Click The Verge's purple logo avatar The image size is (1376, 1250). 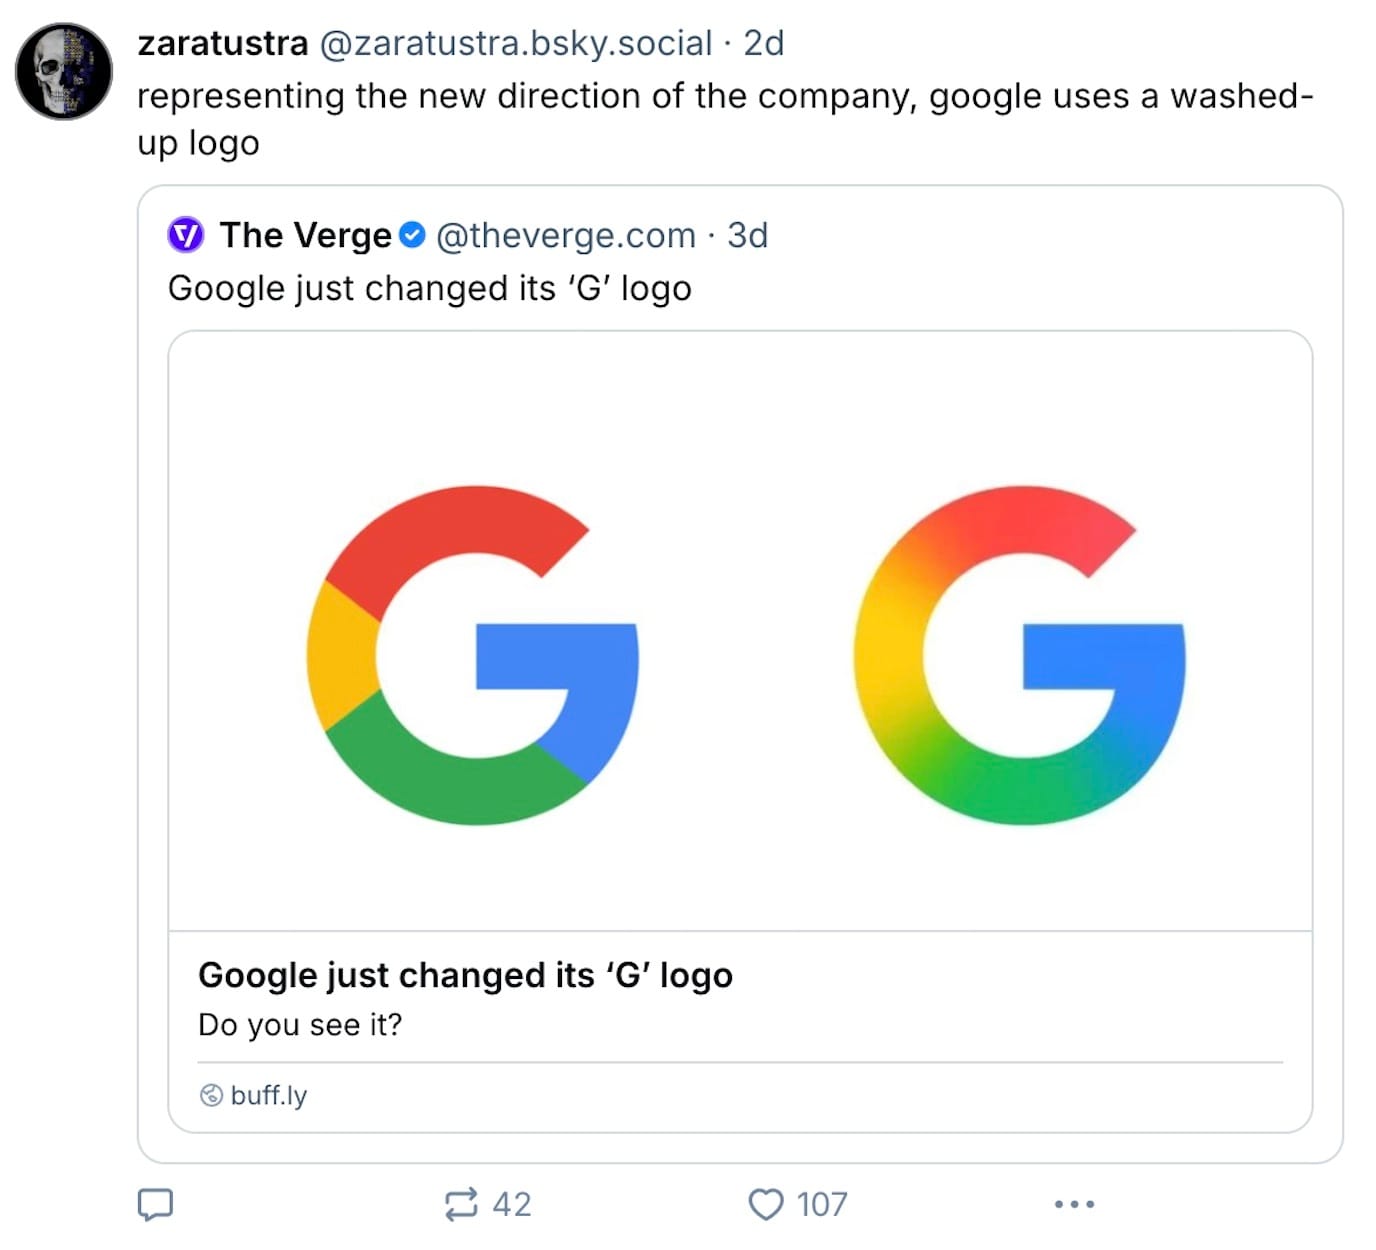tap(186, 235)
